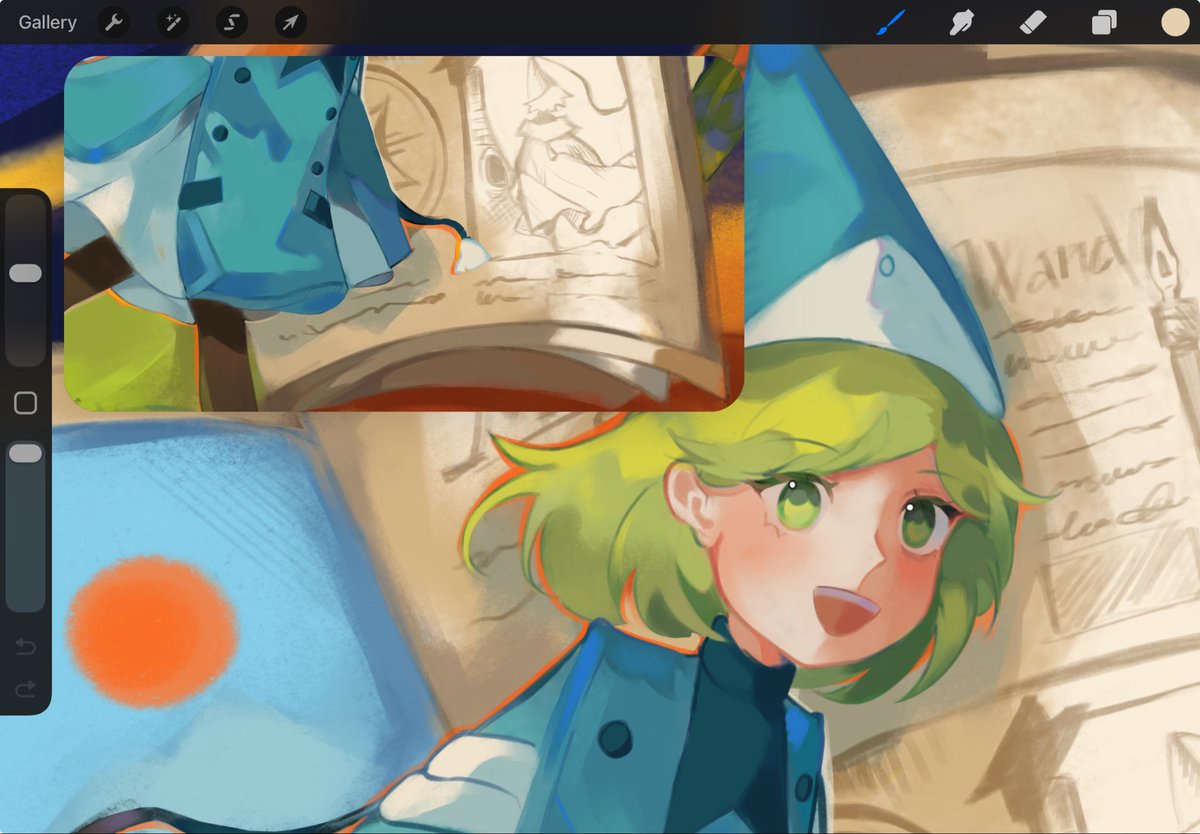Select the Eraser tool
The width and height of the screenshot is (1200, 834).
click(1032, 22)
